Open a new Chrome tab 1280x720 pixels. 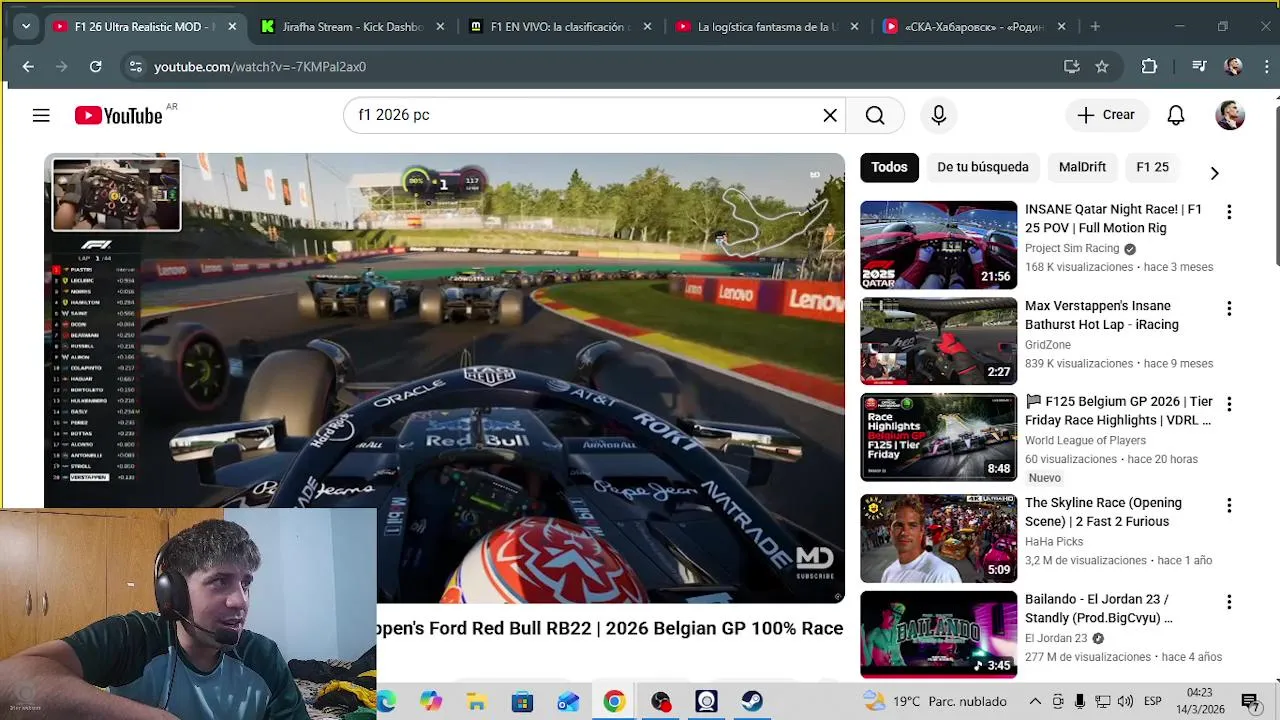1095,27
